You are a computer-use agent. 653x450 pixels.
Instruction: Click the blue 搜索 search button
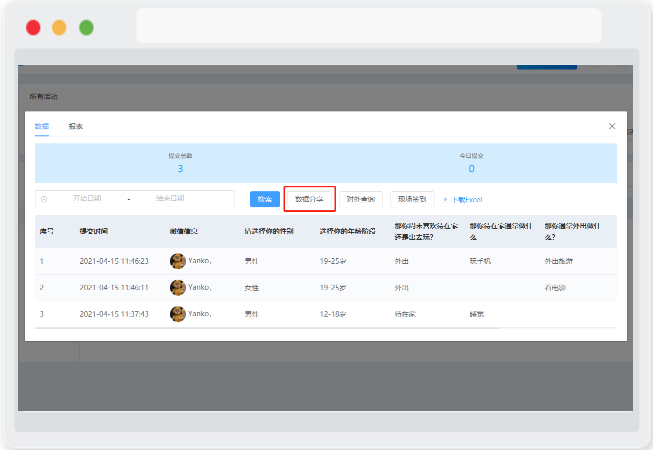(x=264, y=199)
